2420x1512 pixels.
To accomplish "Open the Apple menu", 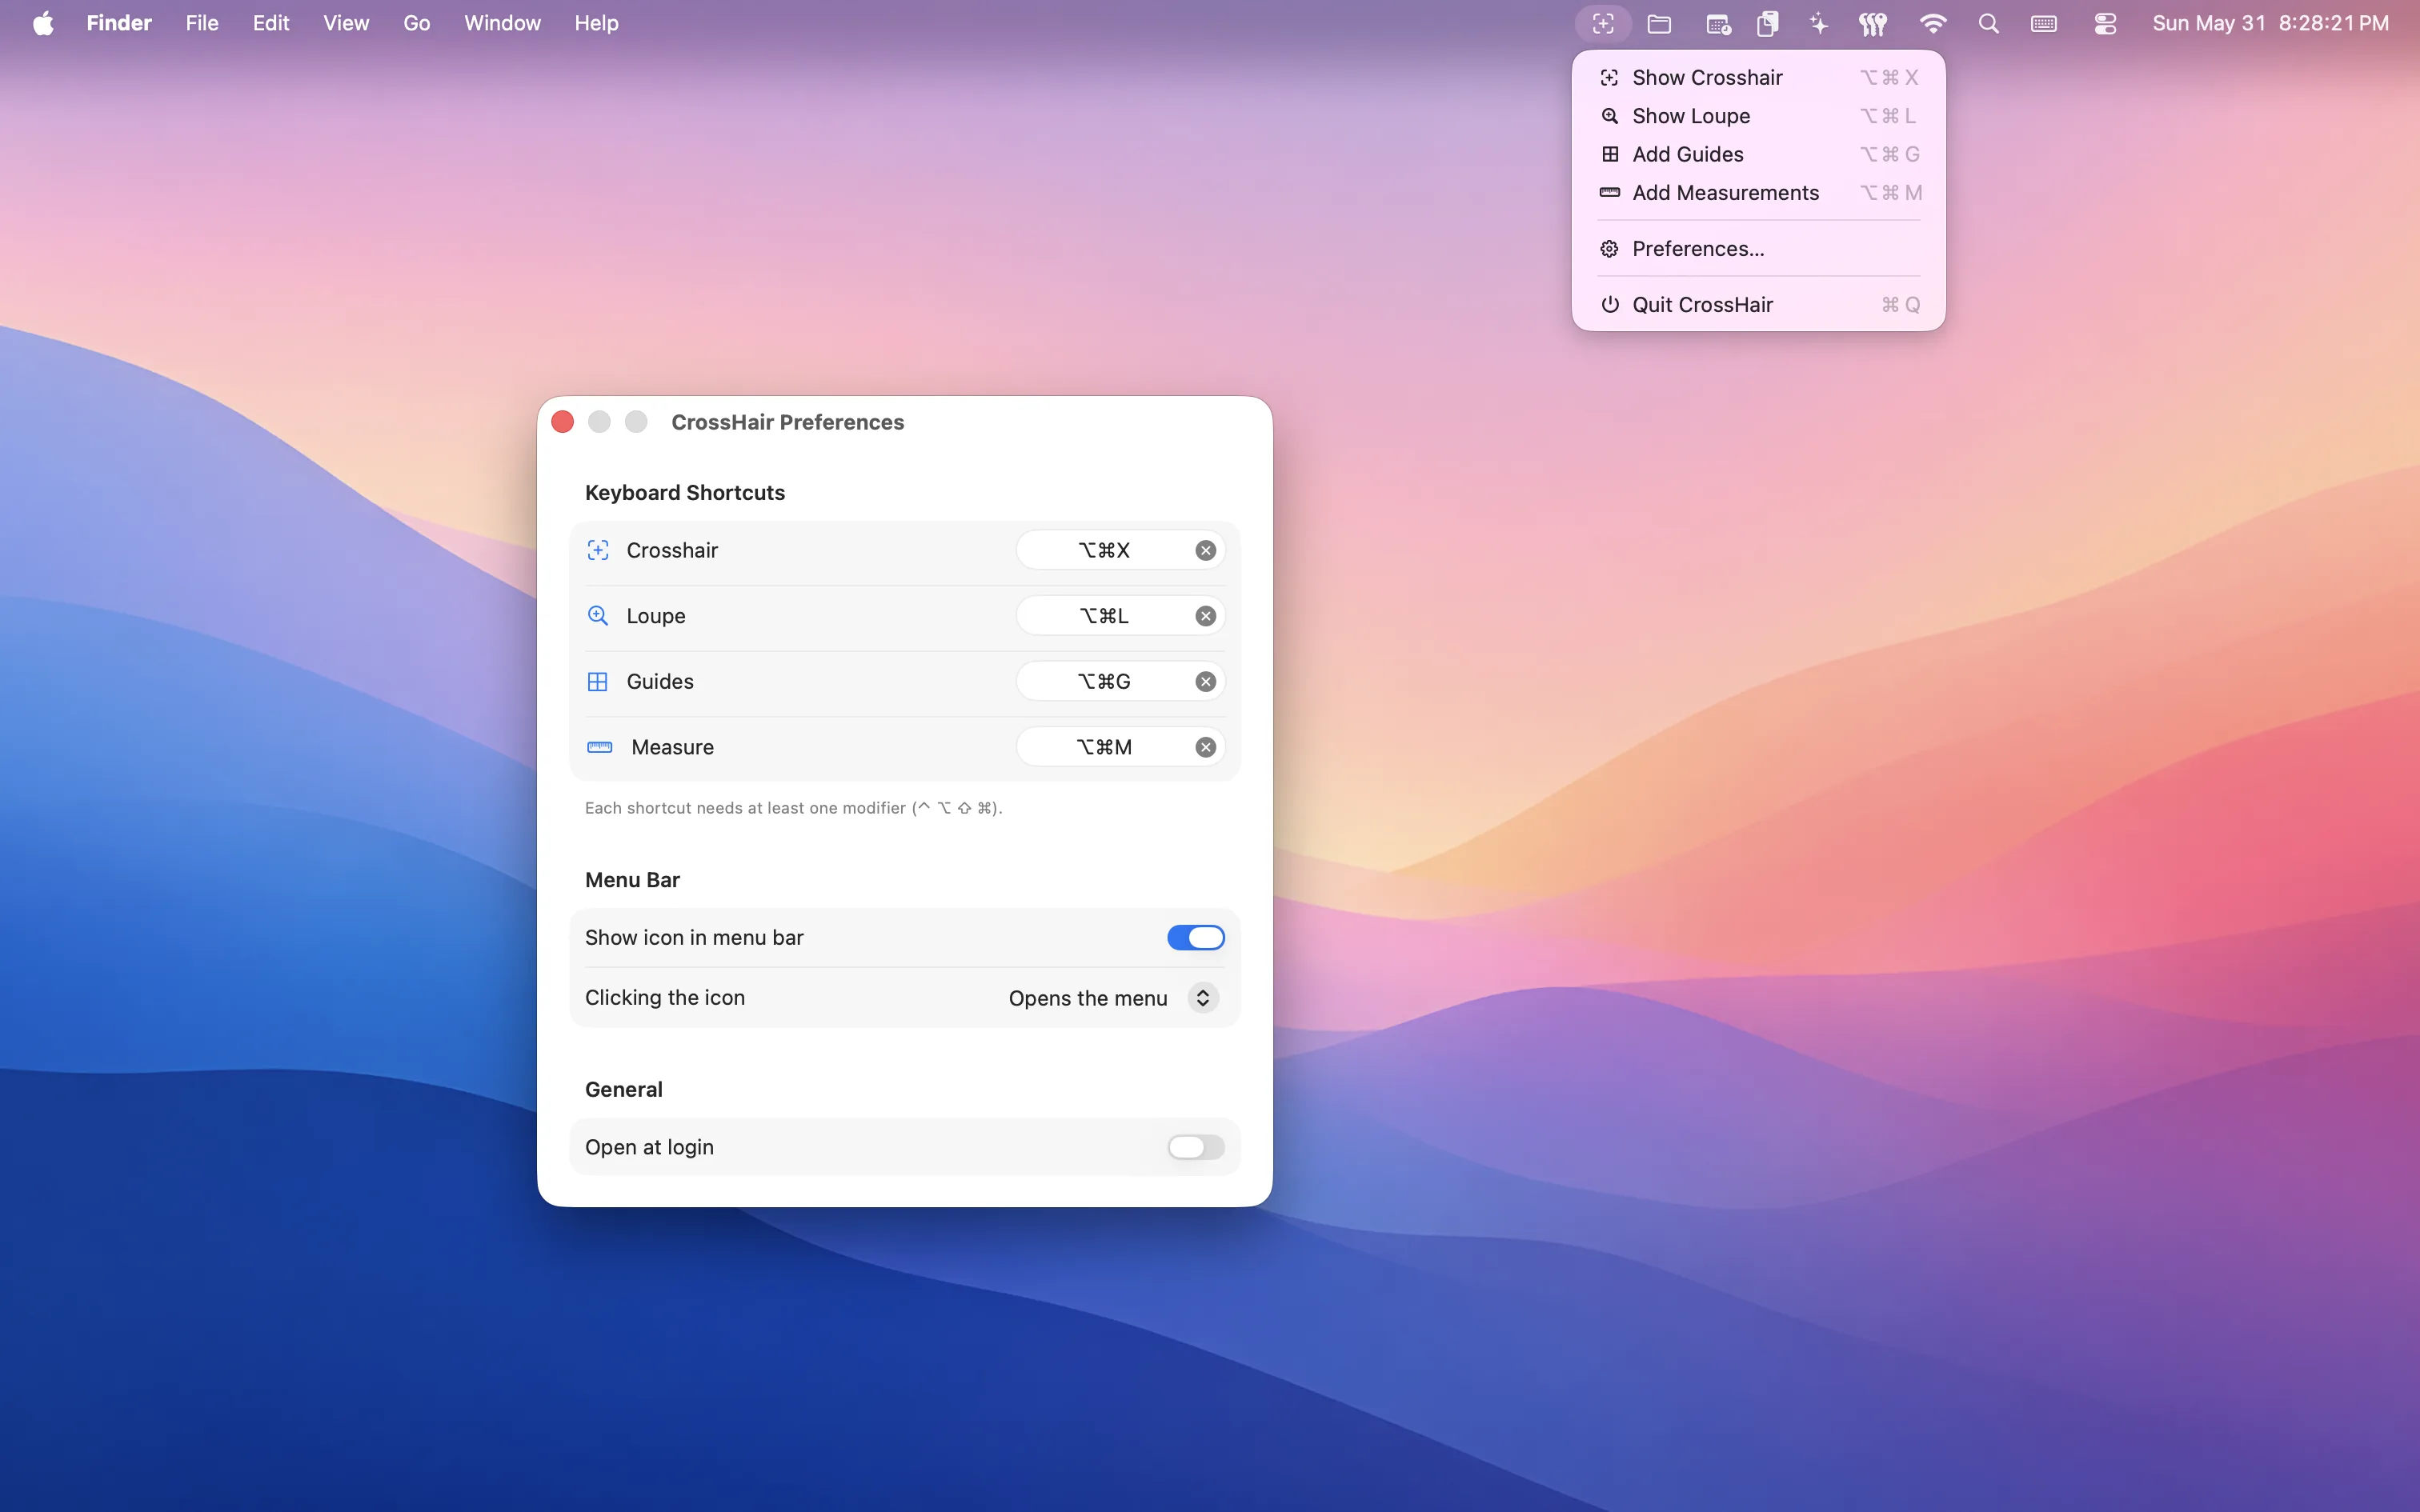I will [x=43, y=23].
